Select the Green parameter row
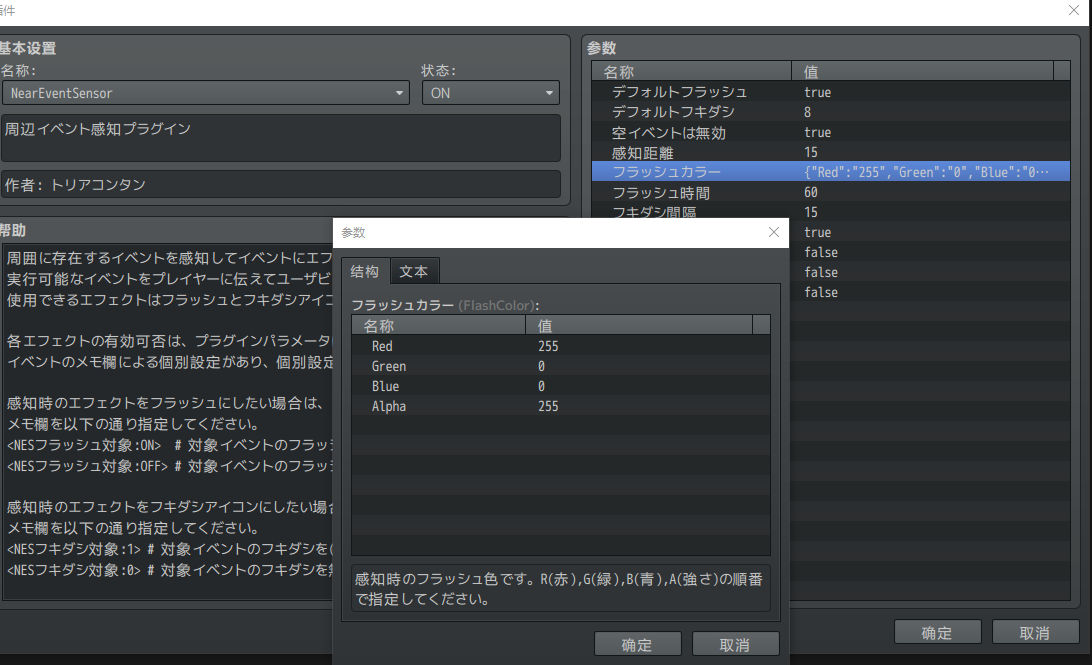Image resolution: width=1092 pixels, height=665 pixels. (x=561, y=366)
